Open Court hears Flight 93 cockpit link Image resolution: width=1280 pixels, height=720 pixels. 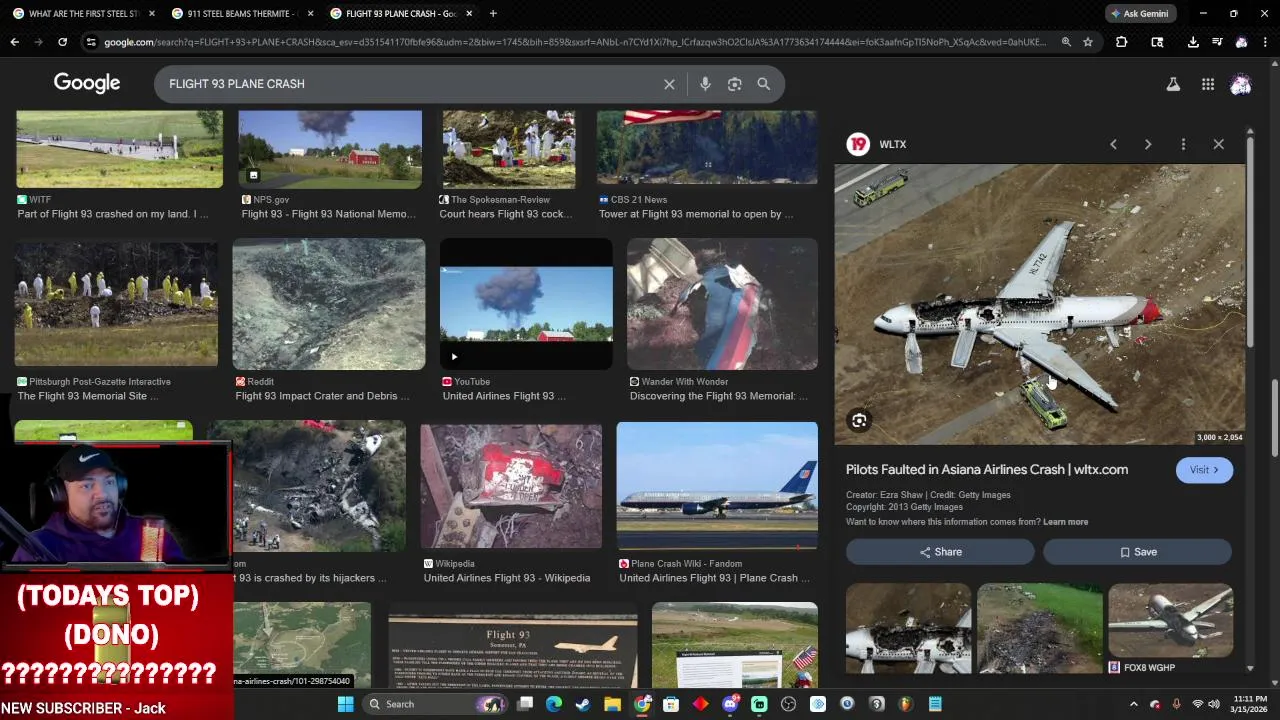coord(506,214)
